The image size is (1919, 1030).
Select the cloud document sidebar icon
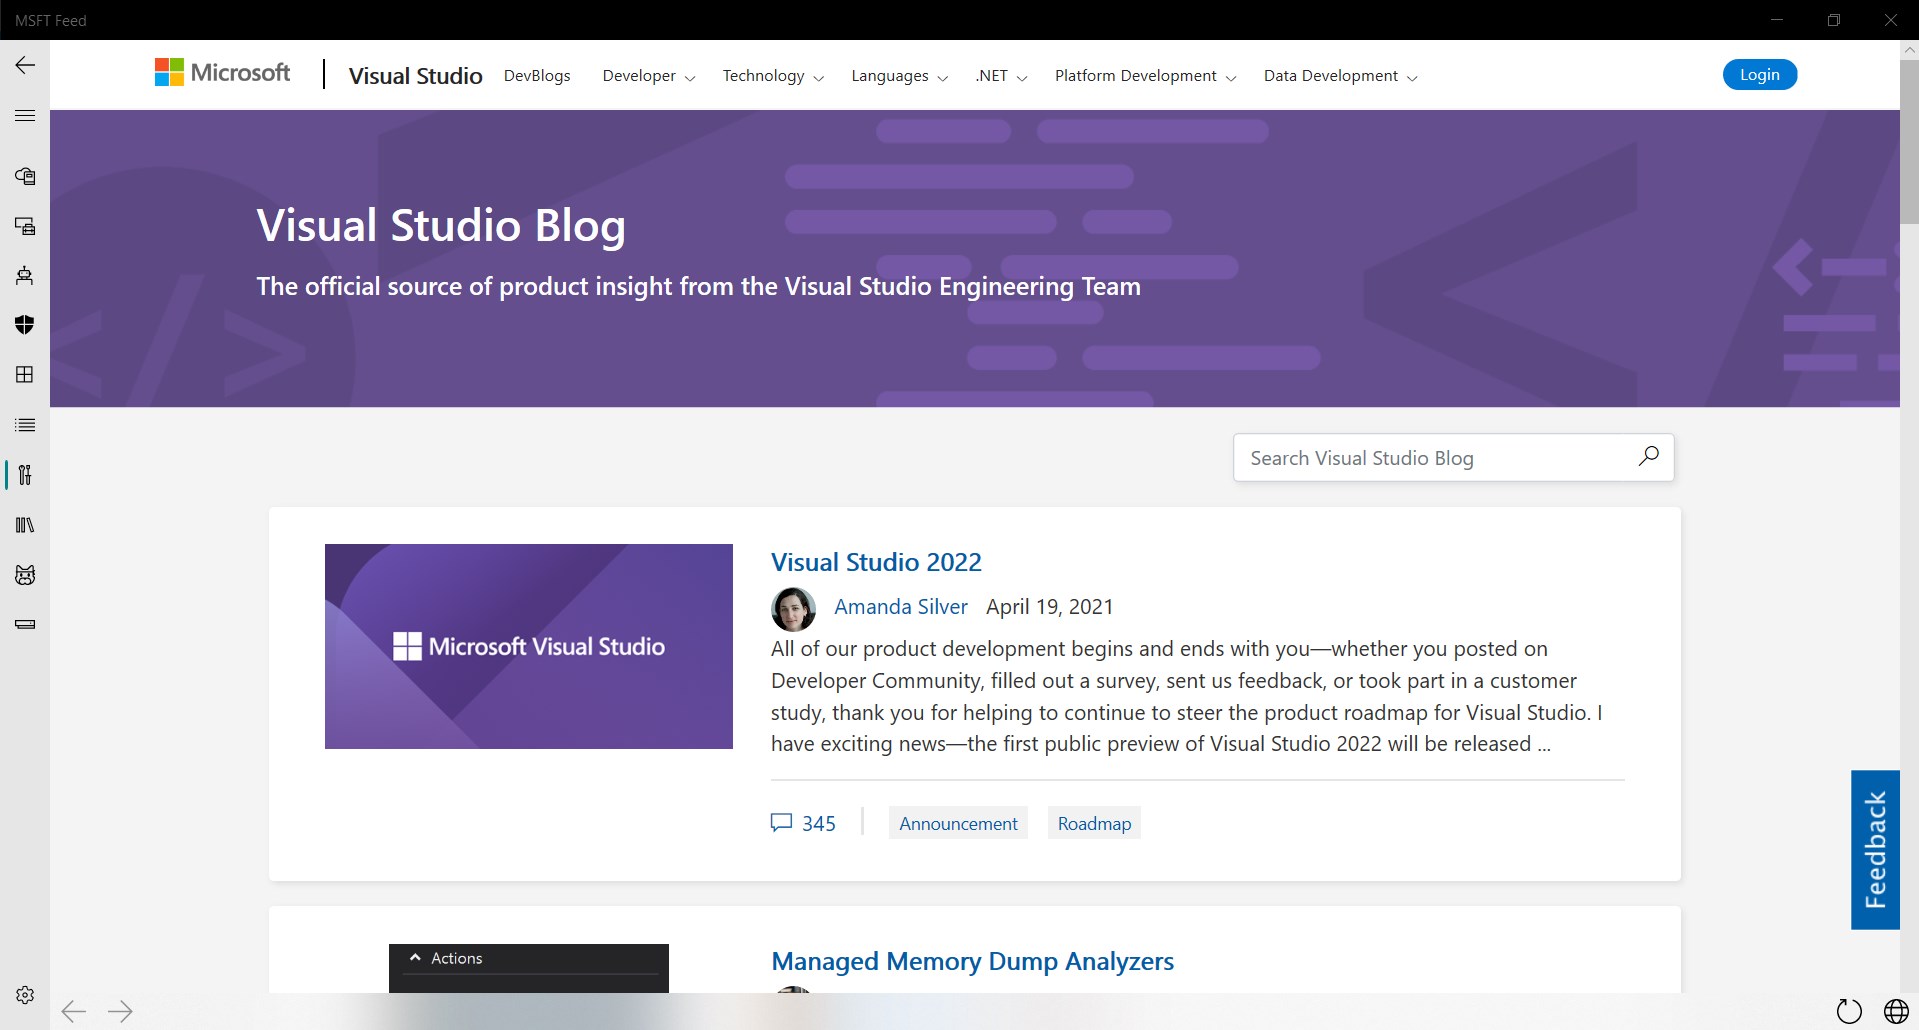[x=25, y=176]
